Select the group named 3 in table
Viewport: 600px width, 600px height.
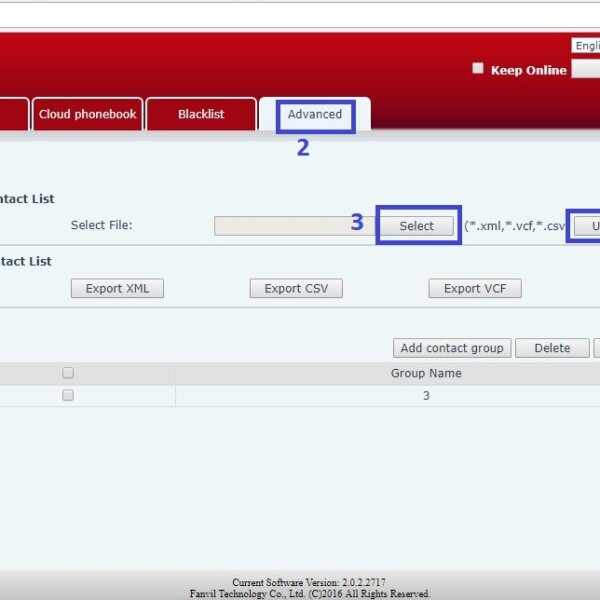tap(426, 396)
